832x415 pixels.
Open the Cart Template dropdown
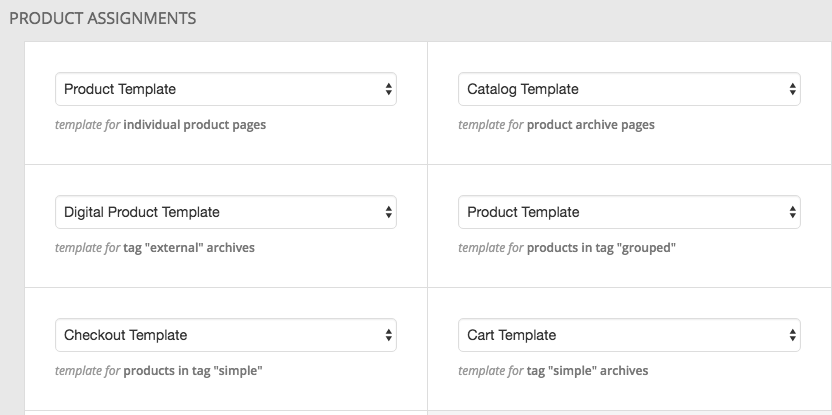[629, 335]
